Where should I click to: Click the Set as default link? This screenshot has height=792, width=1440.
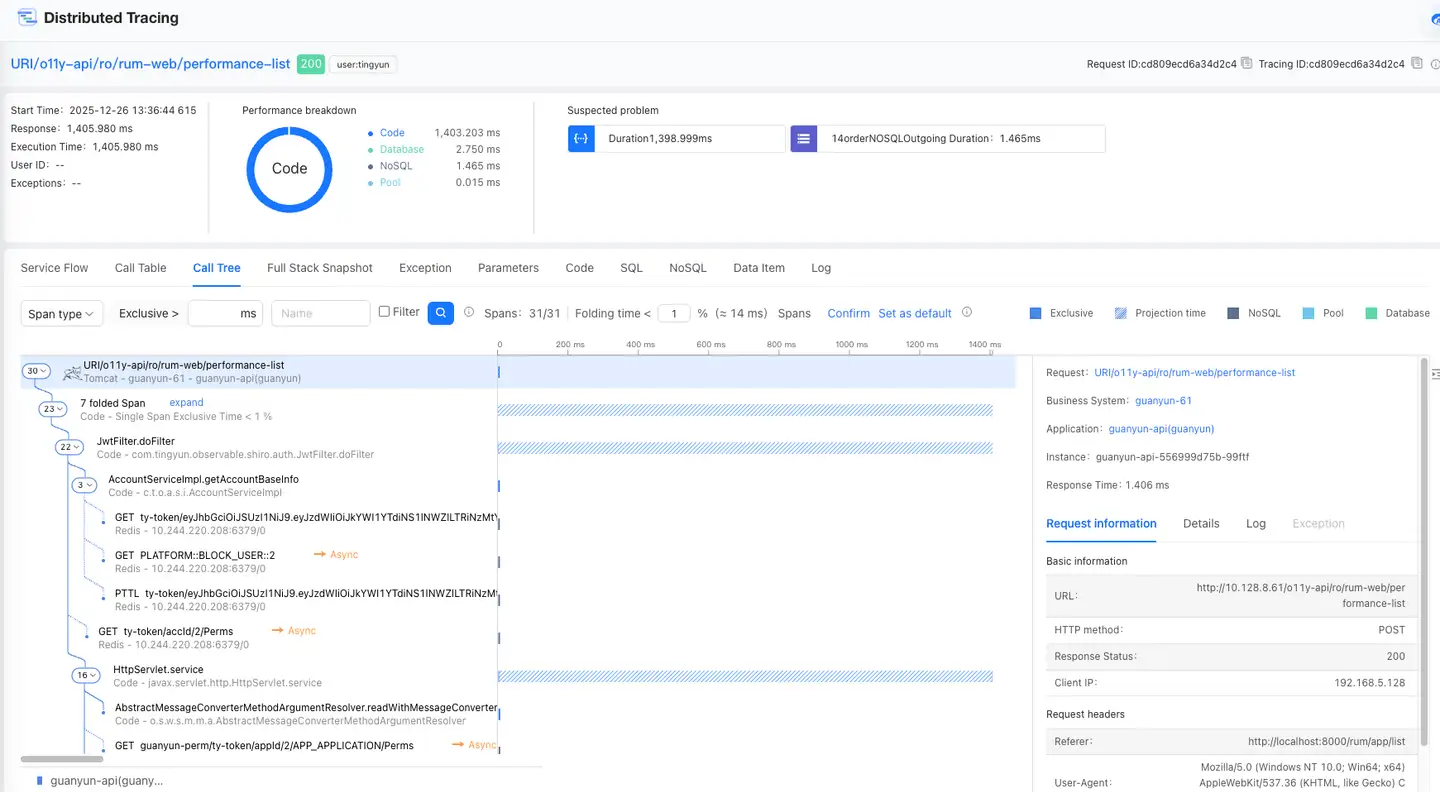tap(914, 314)
